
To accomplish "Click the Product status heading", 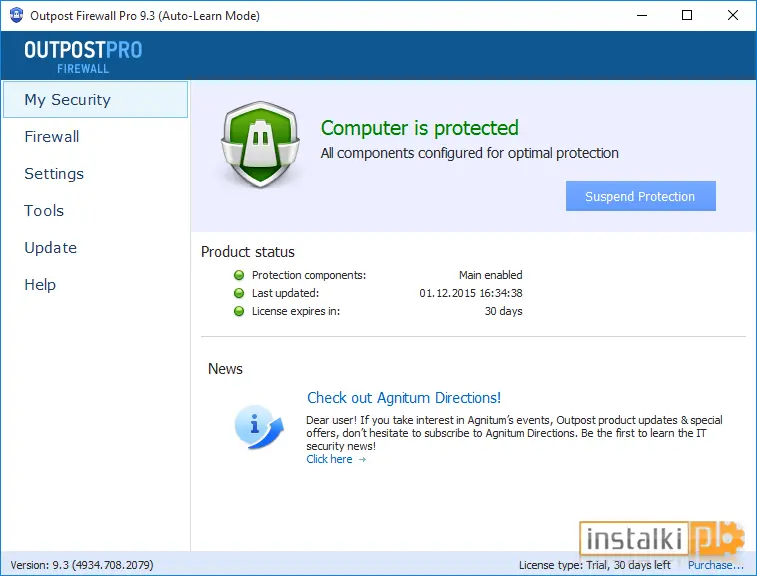I will click(x=248, y=252).
